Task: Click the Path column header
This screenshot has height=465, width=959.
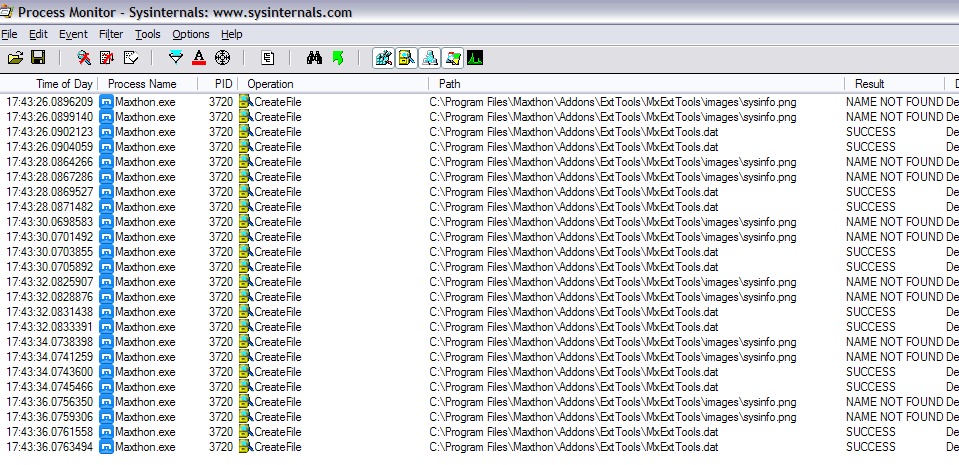Action: click(x=637, y=84)
